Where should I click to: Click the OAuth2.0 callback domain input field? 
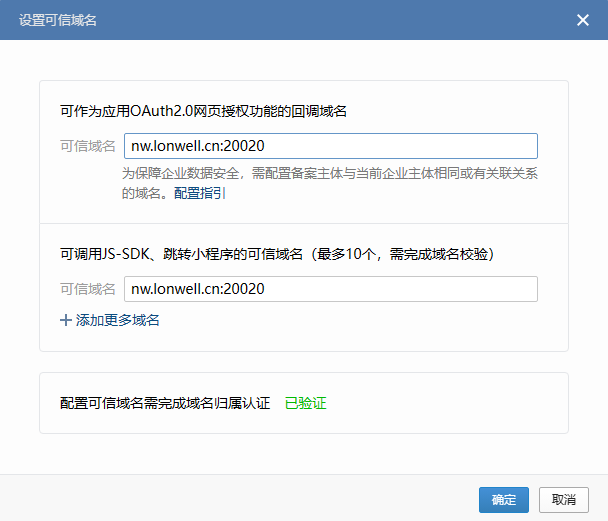pyautogui.click(x=330, y=146)
